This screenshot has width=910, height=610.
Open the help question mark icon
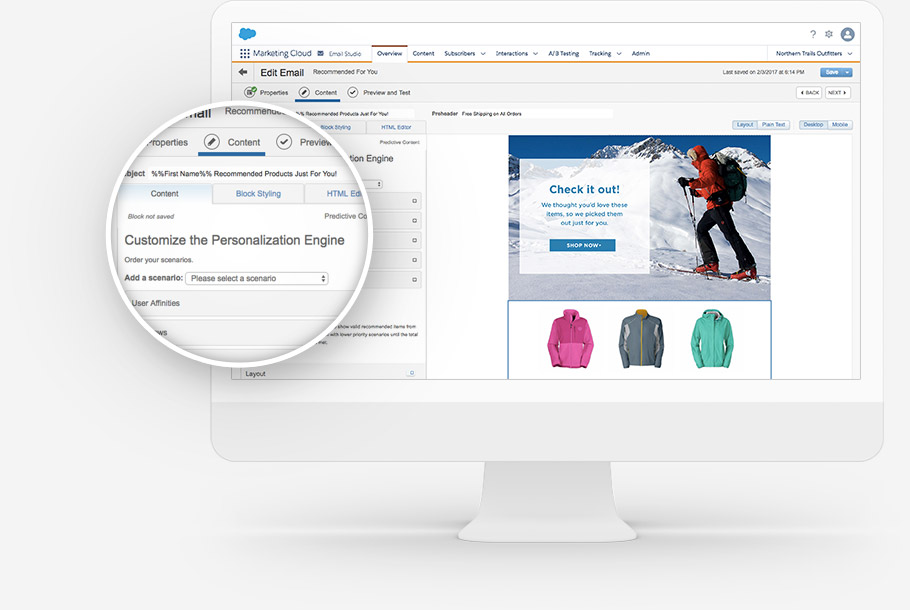(x=813, y=34)
